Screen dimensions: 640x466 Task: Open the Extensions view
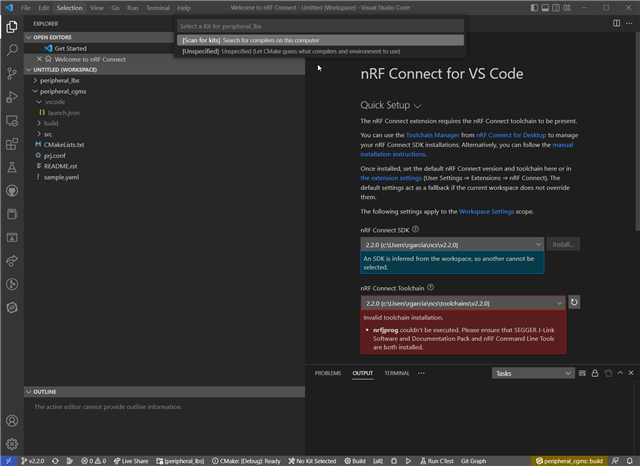tap(12, 144)
